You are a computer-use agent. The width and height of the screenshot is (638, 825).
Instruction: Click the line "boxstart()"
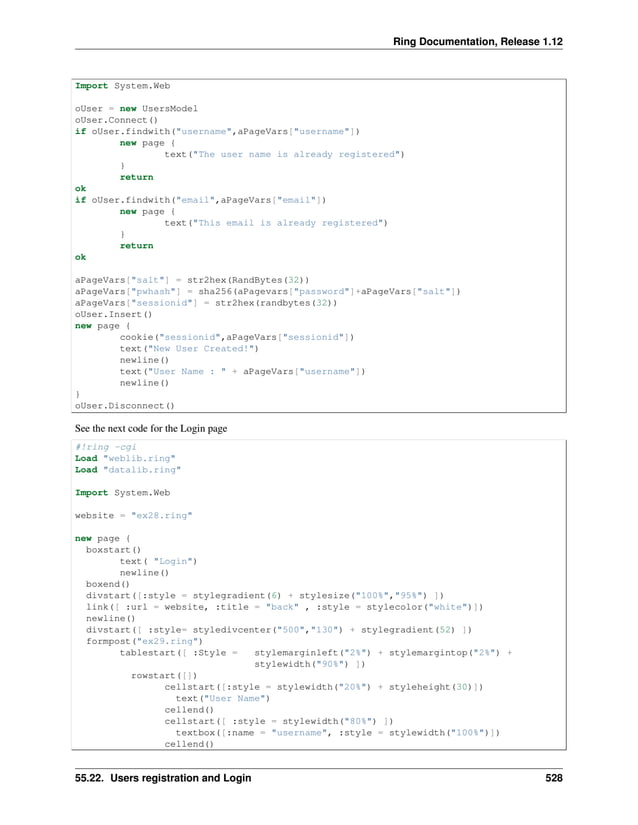tap(114, 550)
